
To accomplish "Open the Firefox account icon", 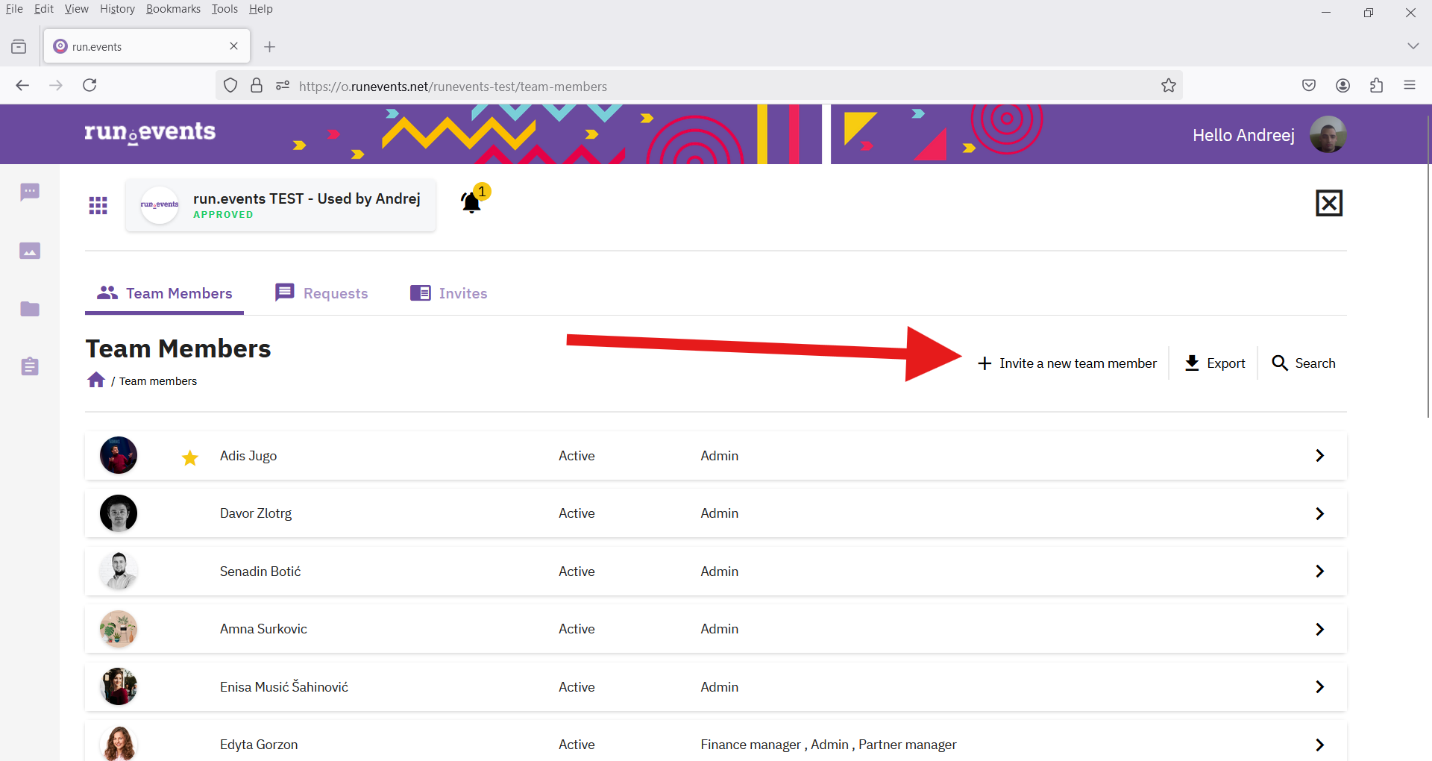I will 1343,86.
